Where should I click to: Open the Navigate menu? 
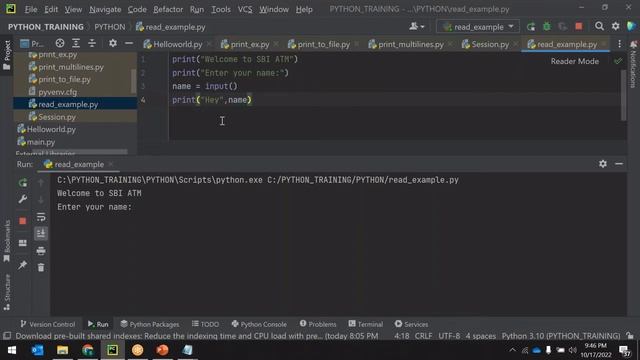(105, 9)
